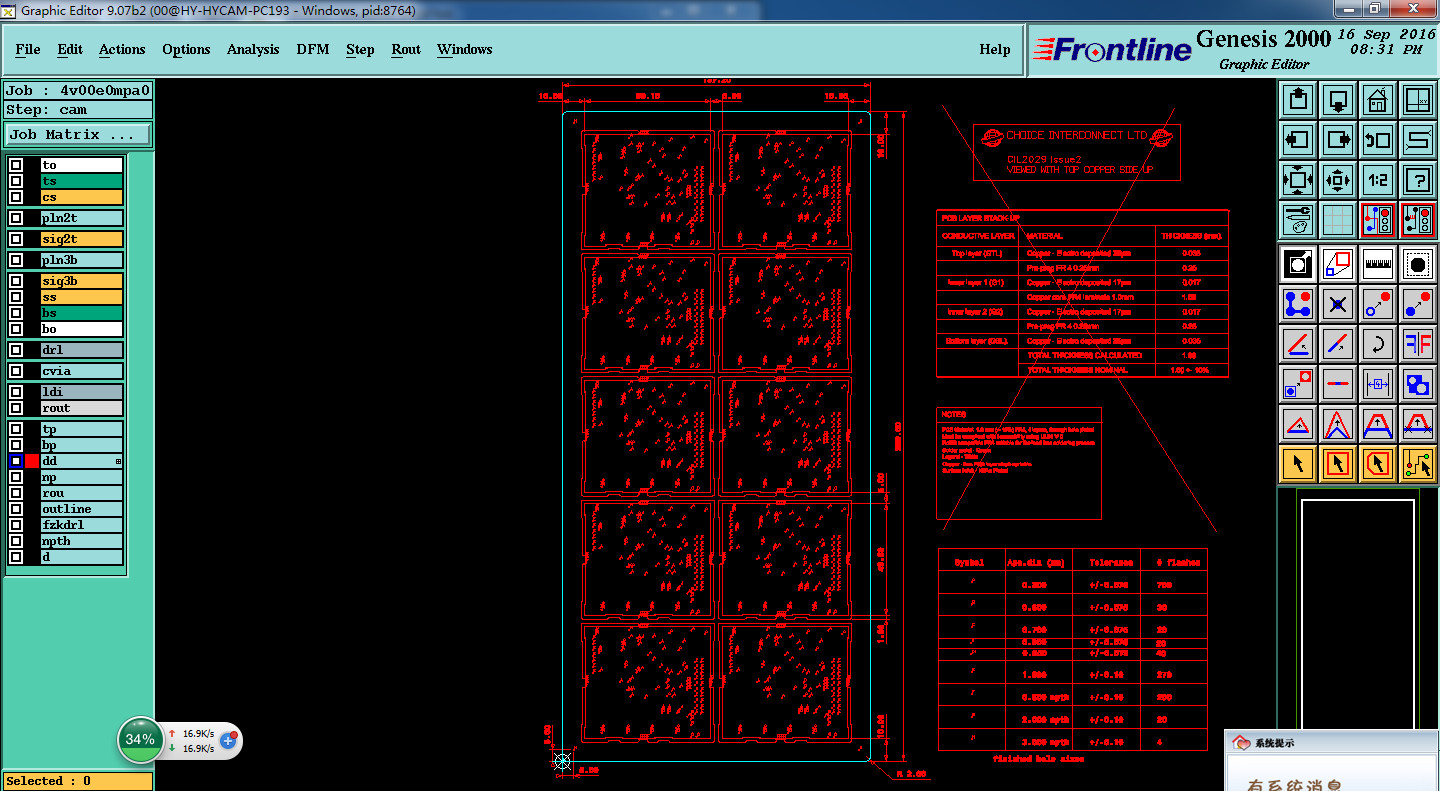Viewport: 1440px width, 791px height.
Task: Toggle the checkbox for layer to
Action: point(16,165)
